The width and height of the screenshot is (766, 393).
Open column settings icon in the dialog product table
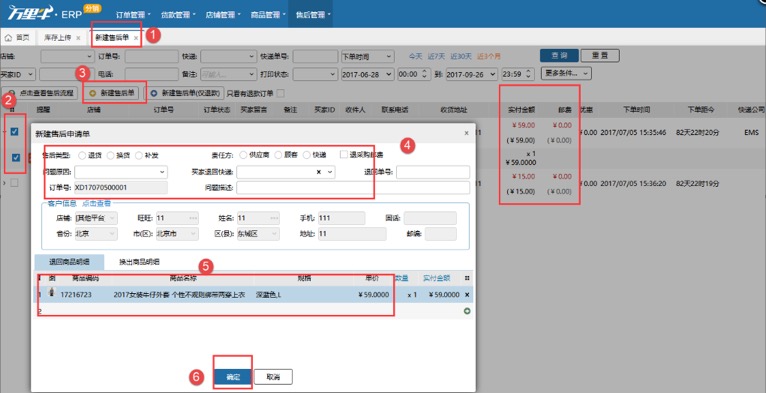click(x=467, y=278)
